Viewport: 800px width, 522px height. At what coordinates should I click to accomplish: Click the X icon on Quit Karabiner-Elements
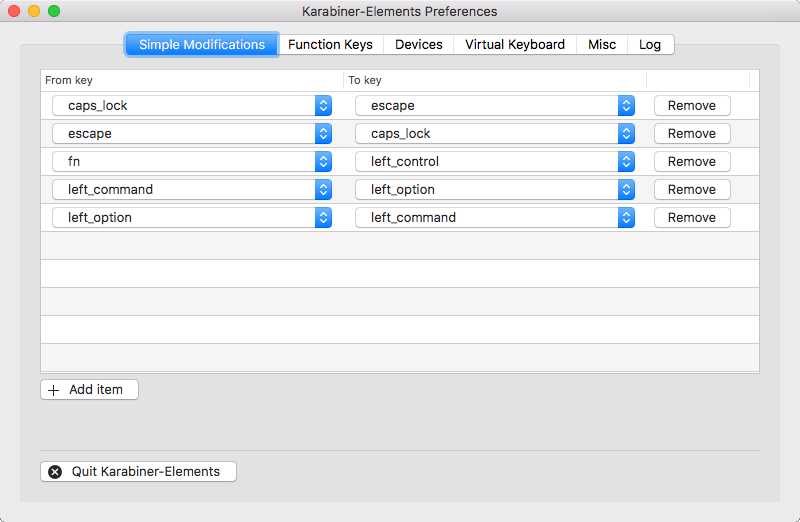(55, 472)
